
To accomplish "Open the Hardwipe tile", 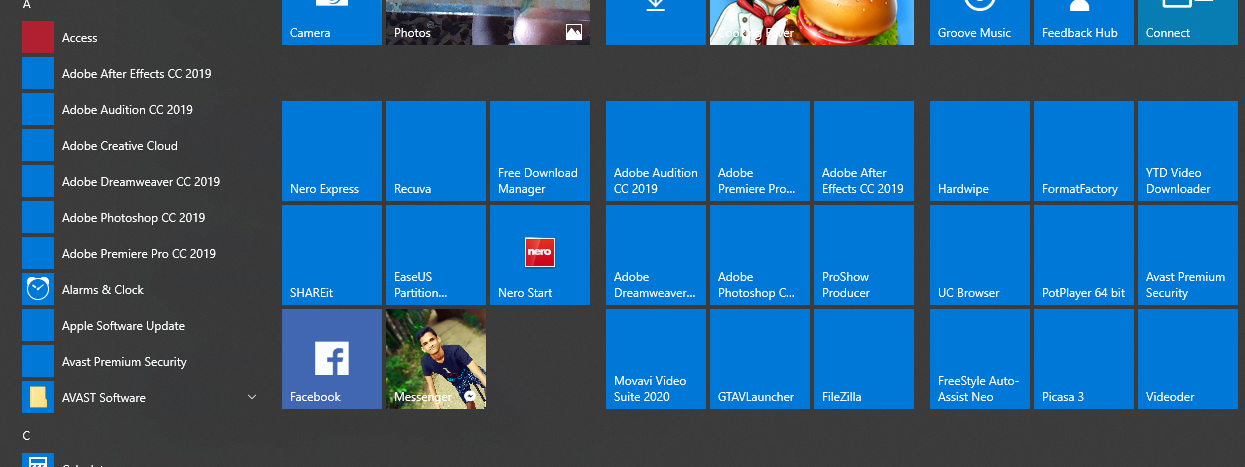I will point(980,151).
